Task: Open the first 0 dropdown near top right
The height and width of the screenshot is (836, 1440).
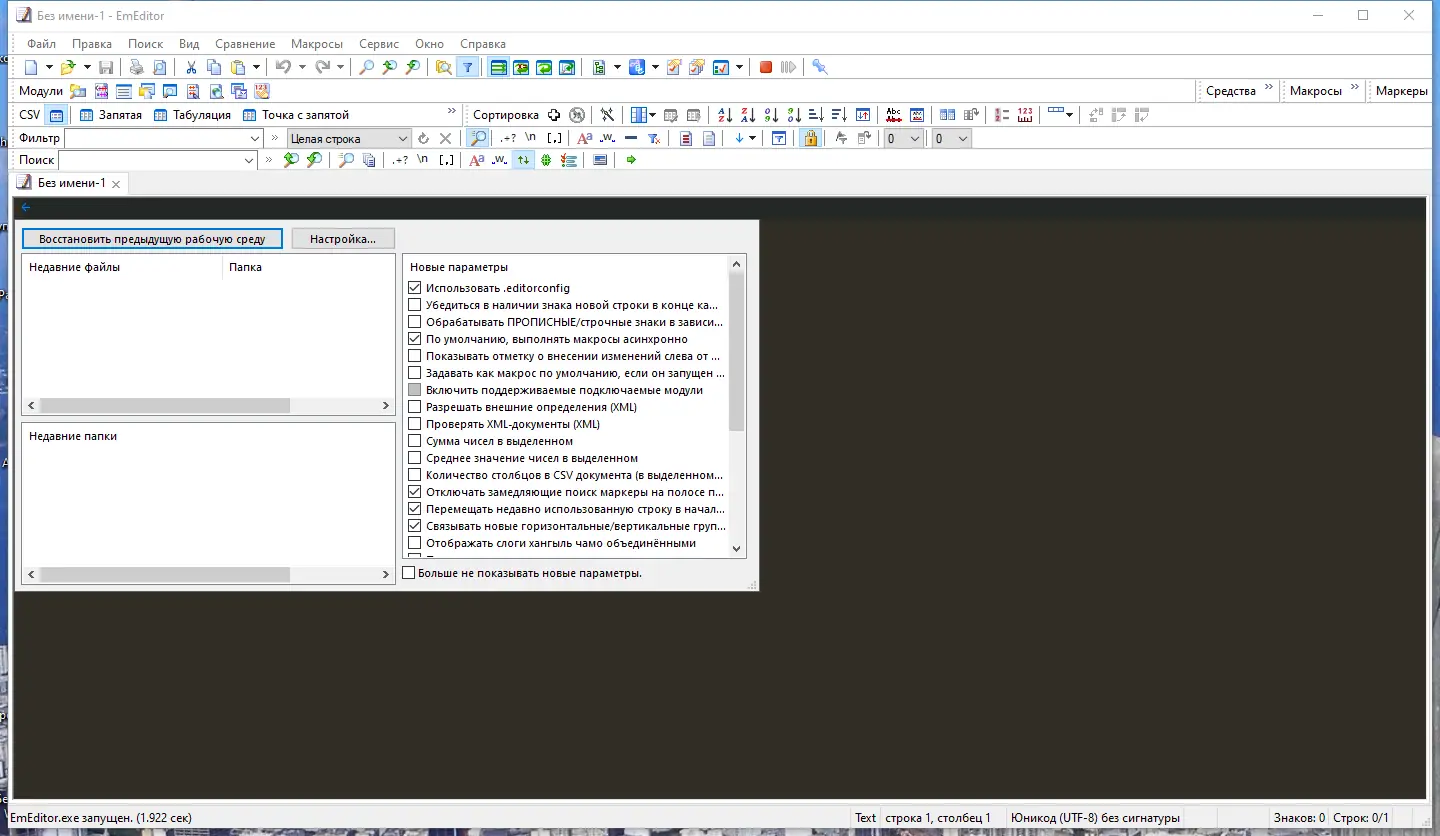Action: [916, 138]
